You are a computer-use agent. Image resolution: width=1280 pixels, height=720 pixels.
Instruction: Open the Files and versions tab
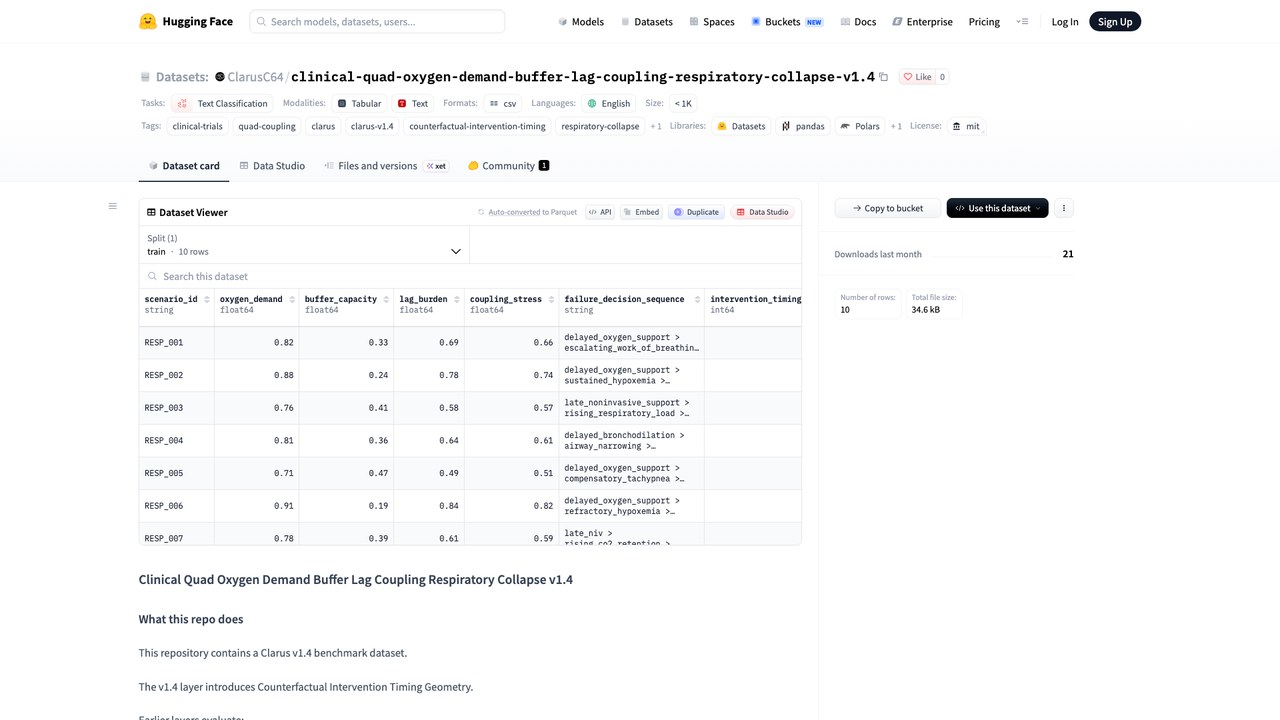[386, 166]
